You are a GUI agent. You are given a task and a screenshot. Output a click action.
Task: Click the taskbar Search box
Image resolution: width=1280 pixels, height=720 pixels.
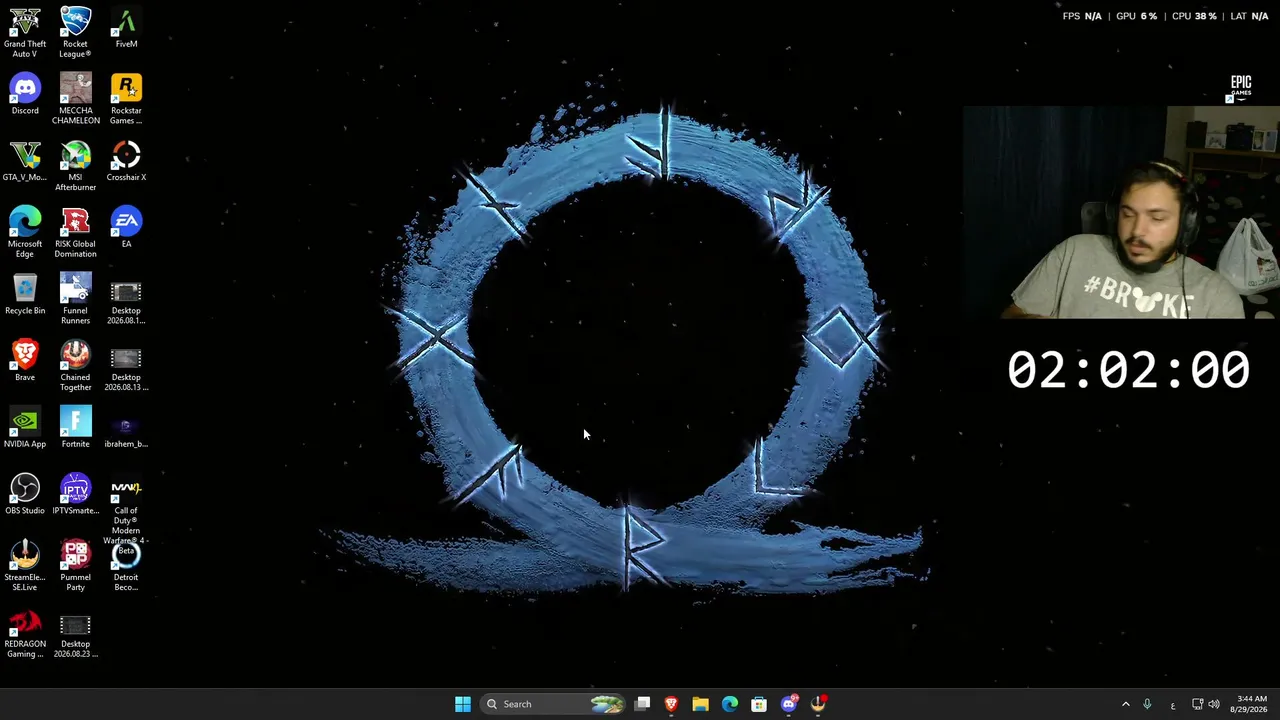click(552, 704)
